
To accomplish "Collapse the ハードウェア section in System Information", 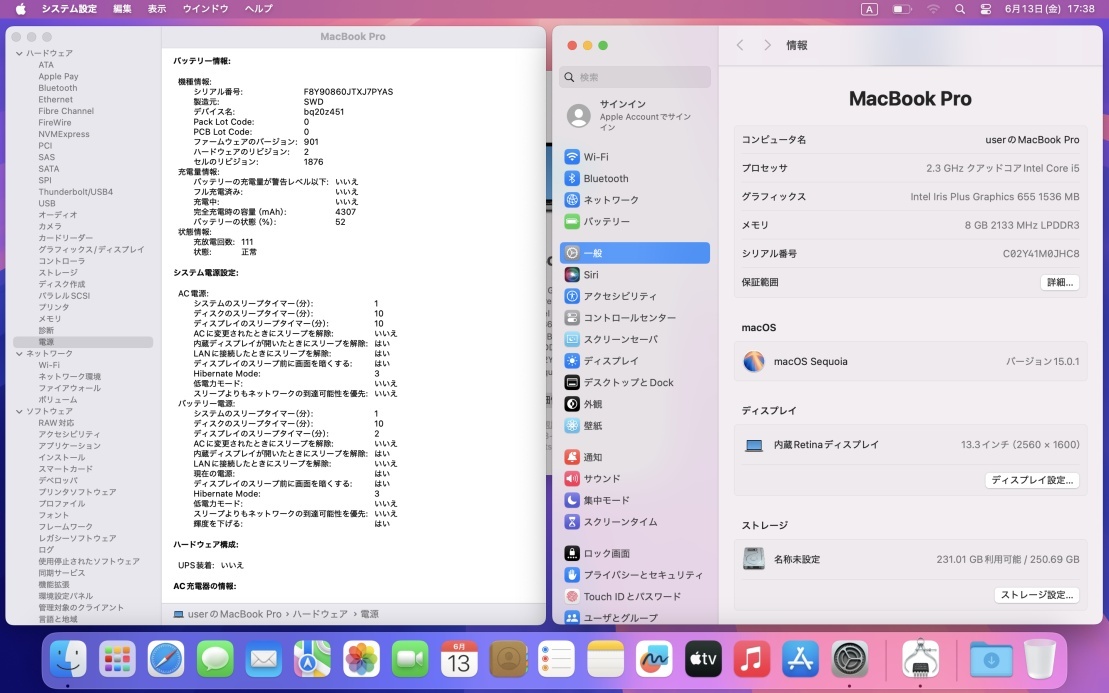I will click(17, 53).
